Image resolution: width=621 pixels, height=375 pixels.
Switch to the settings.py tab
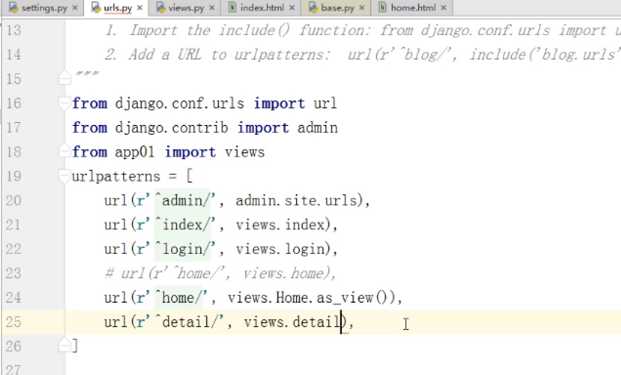point(43,8)
